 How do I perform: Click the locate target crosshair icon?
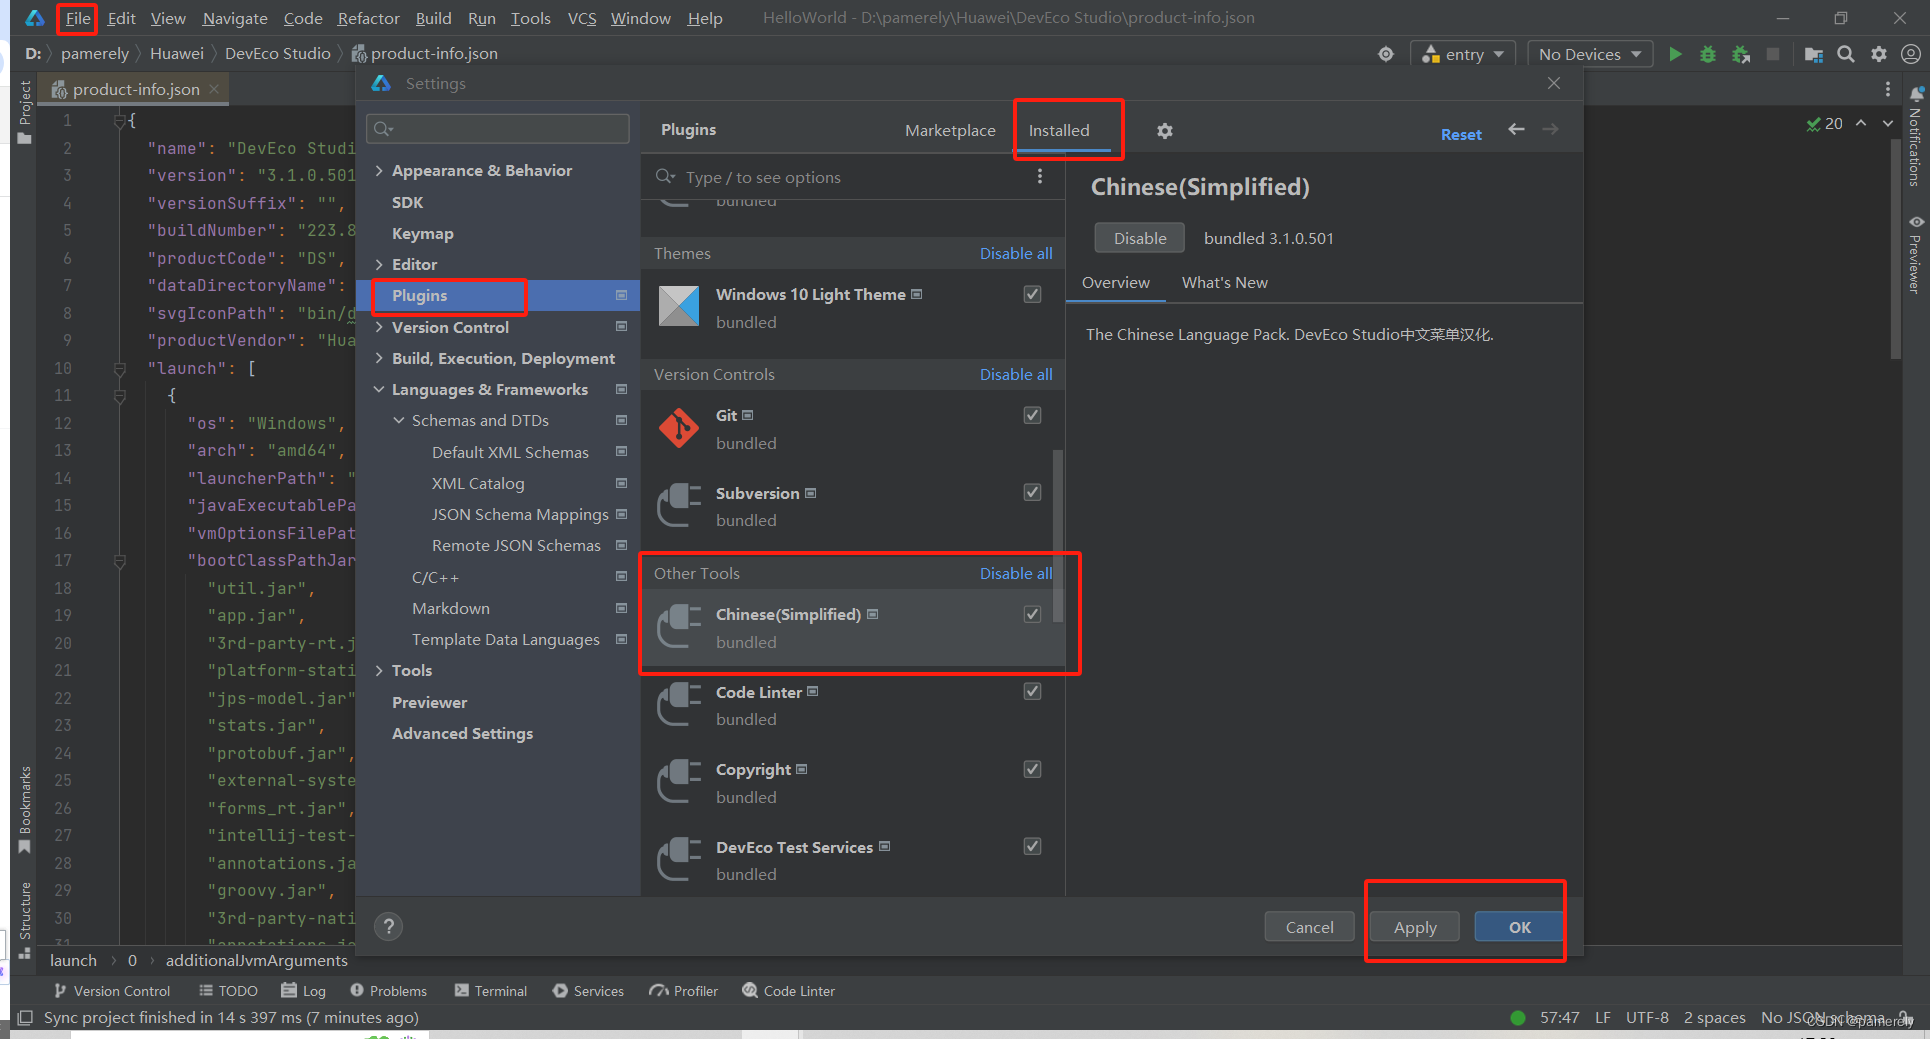click(1386, 54)
